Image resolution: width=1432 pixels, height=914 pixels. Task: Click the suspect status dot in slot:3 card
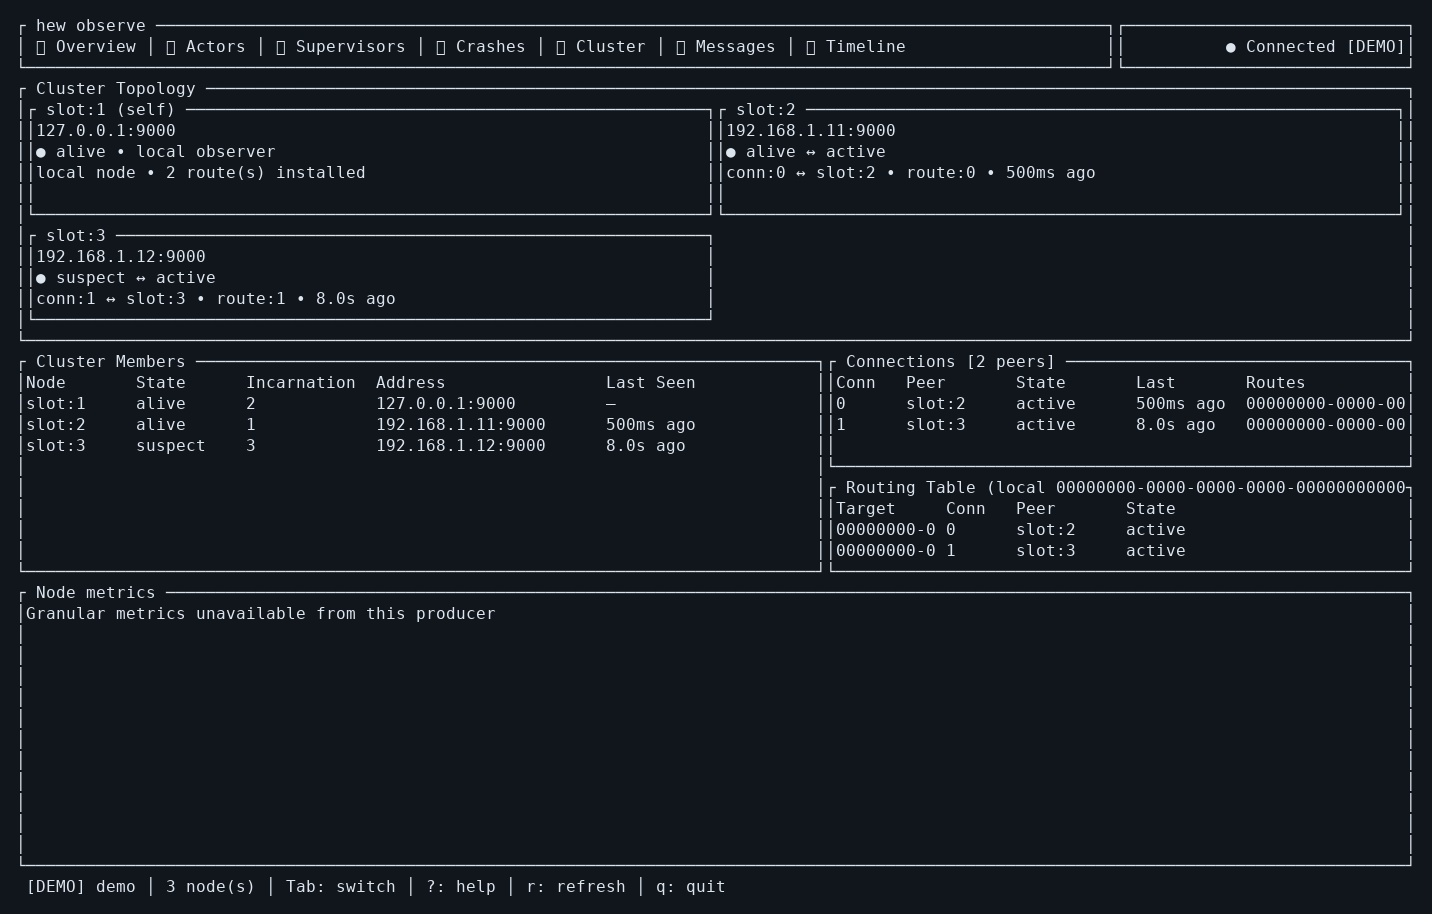point(41,278)
